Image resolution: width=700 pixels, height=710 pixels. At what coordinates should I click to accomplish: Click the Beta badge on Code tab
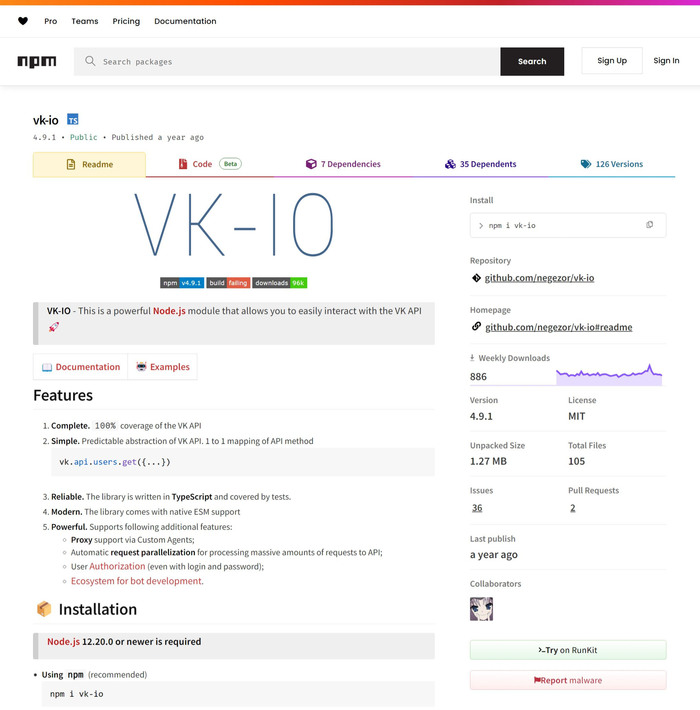click(230, 164)
